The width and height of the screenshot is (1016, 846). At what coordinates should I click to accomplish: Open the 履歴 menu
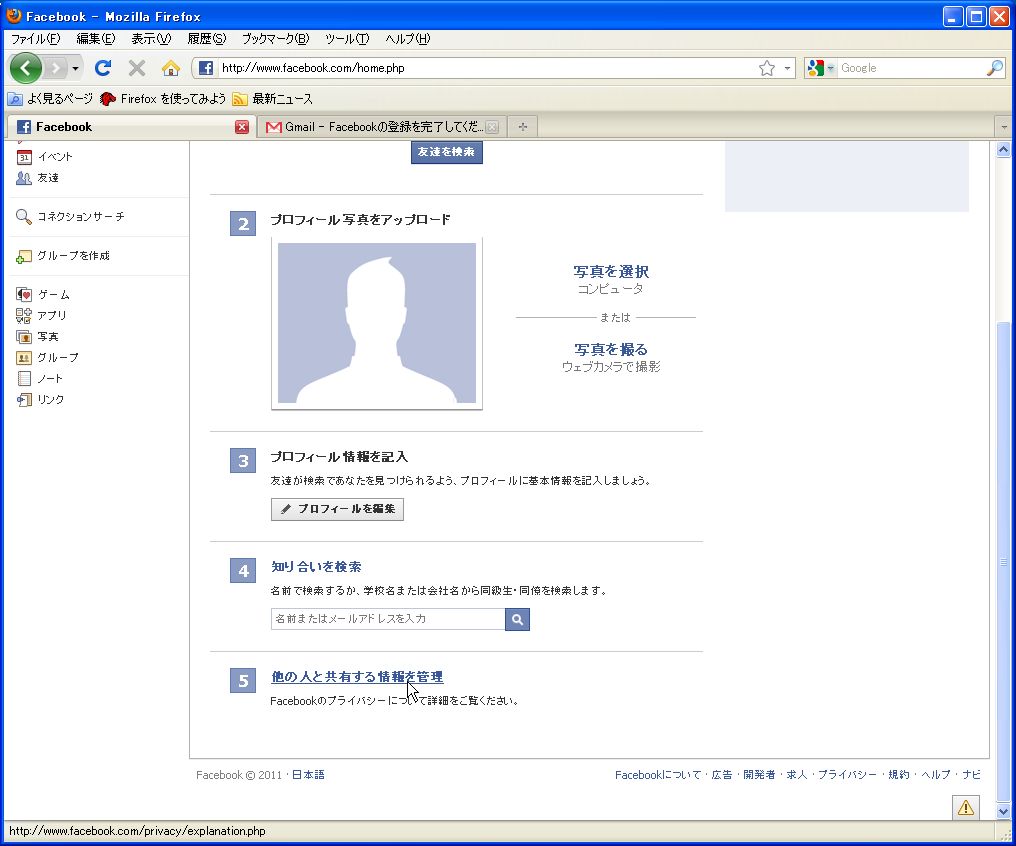tap(206, 39)
